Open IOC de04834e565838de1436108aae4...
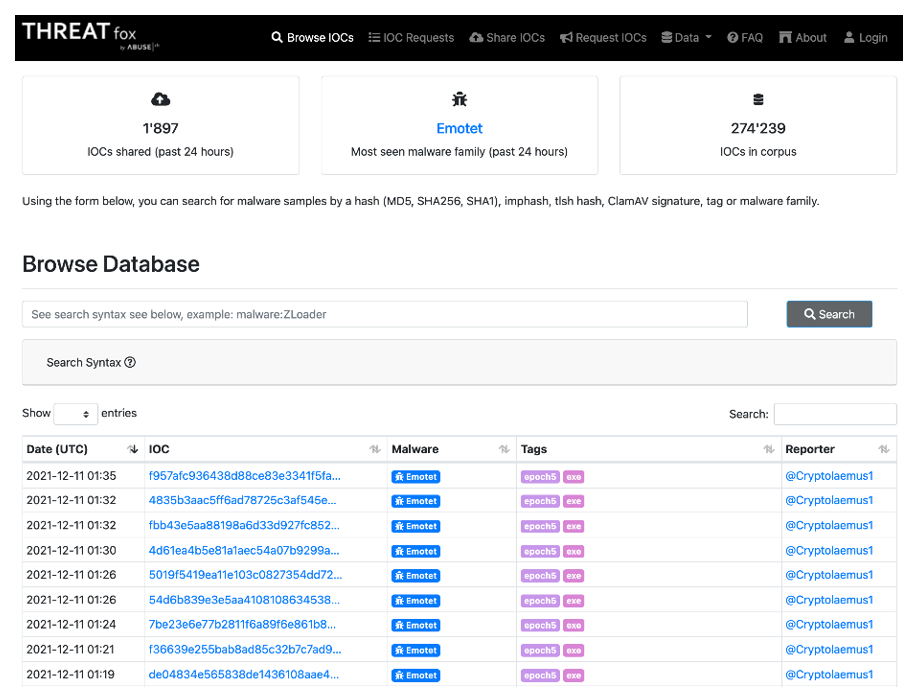The image size is (903, 693). coord(244,675)
